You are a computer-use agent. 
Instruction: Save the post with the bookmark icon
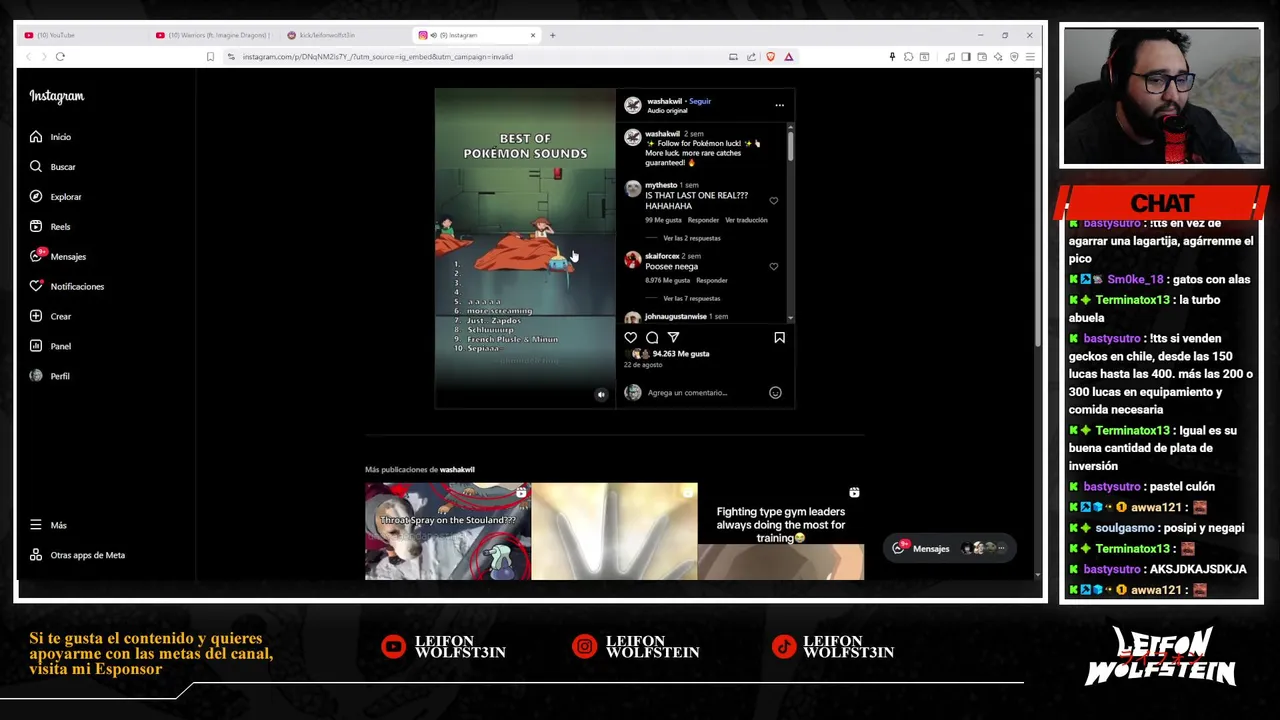779,338
